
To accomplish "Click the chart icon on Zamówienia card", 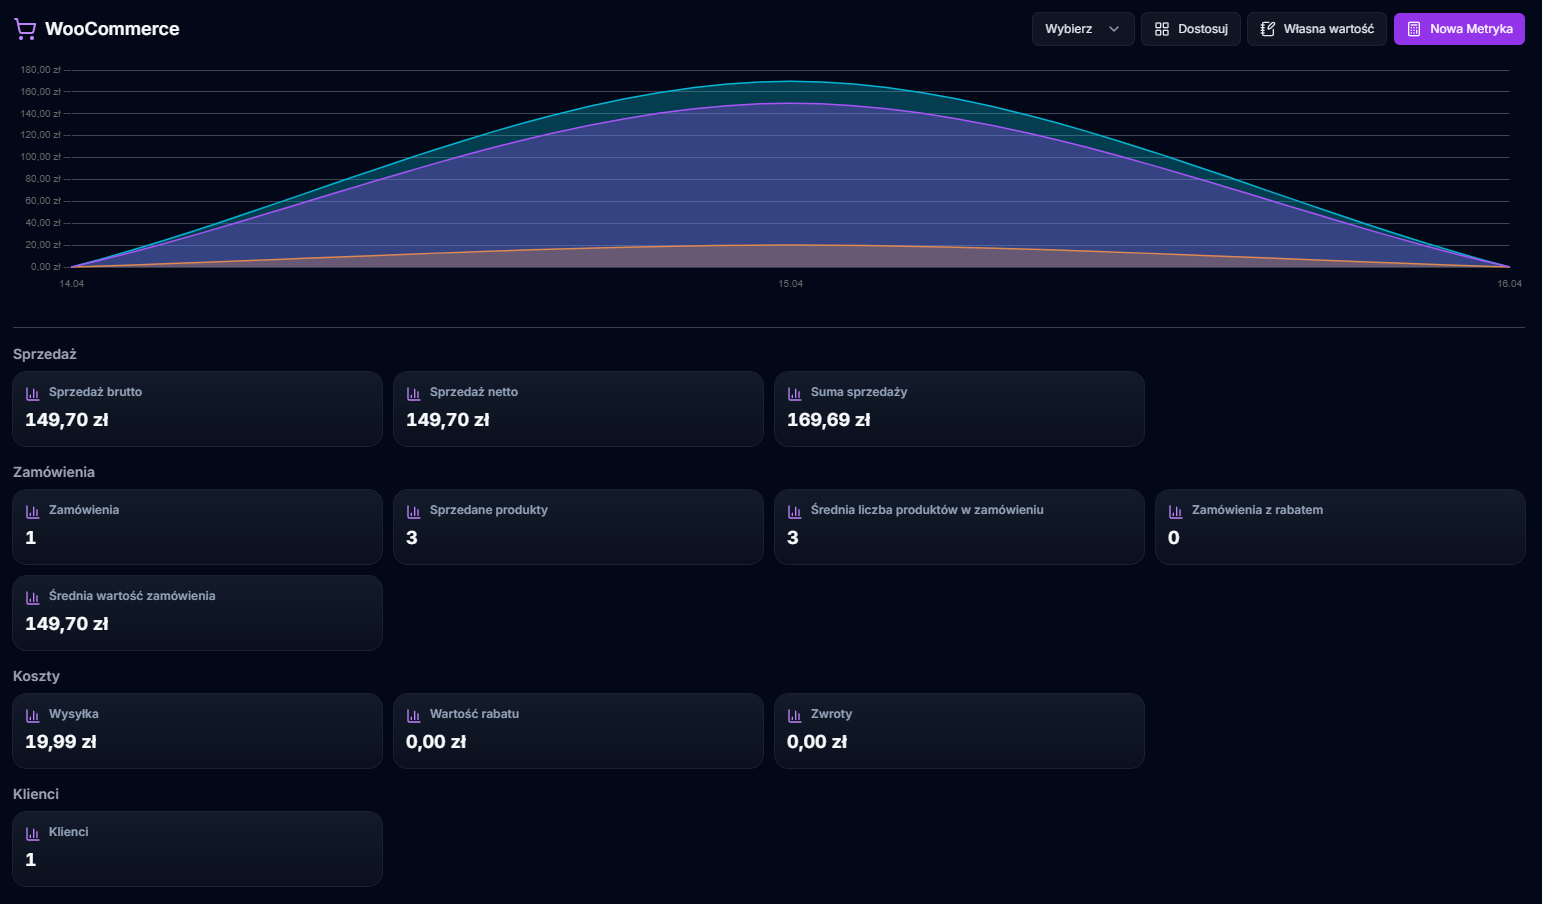I will (x=33, y=510).
